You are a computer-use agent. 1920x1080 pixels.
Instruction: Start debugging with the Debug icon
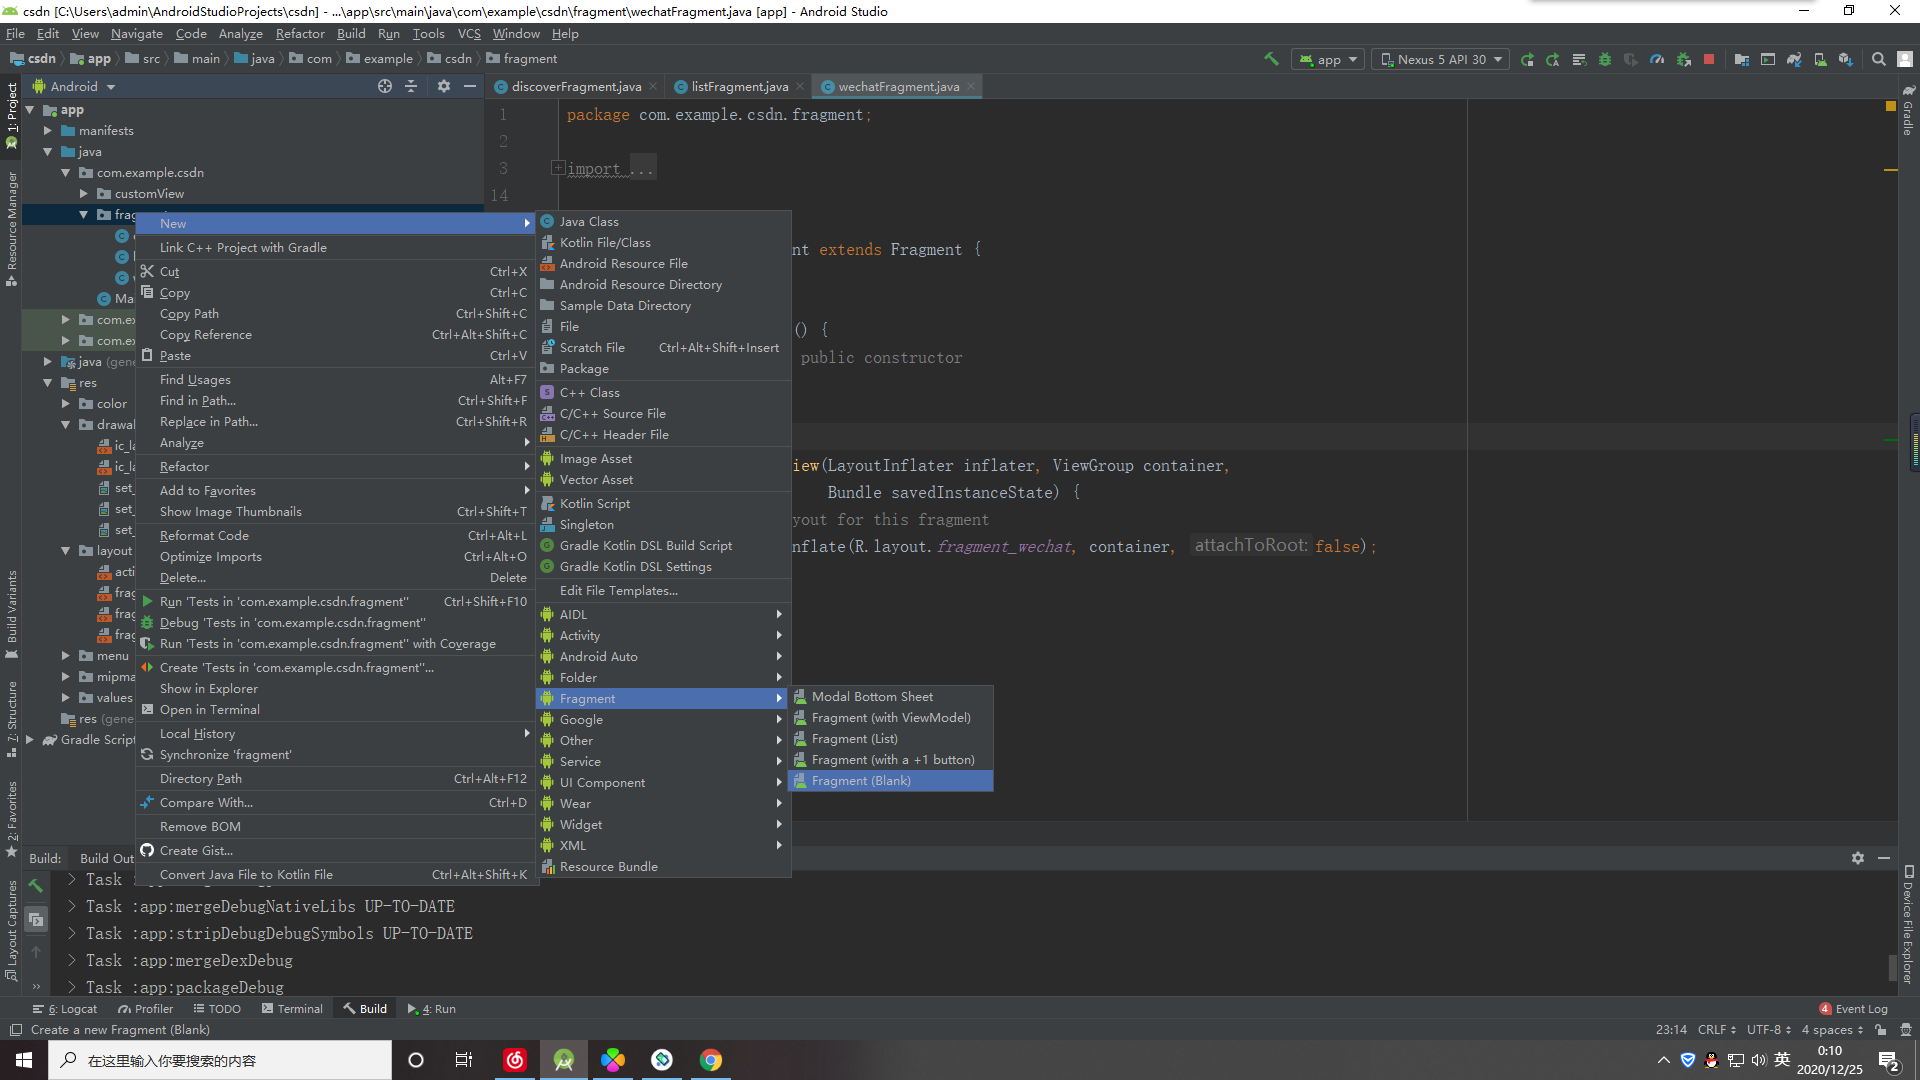pos(1605,59)
